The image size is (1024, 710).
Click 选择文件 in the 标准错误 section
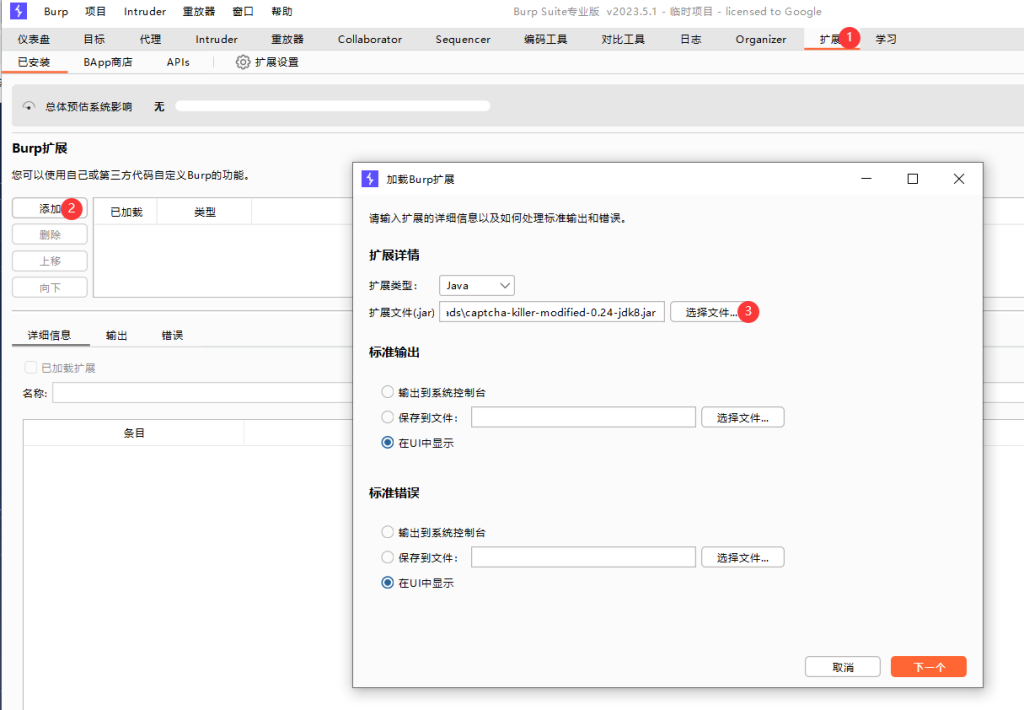coord(743,557)
